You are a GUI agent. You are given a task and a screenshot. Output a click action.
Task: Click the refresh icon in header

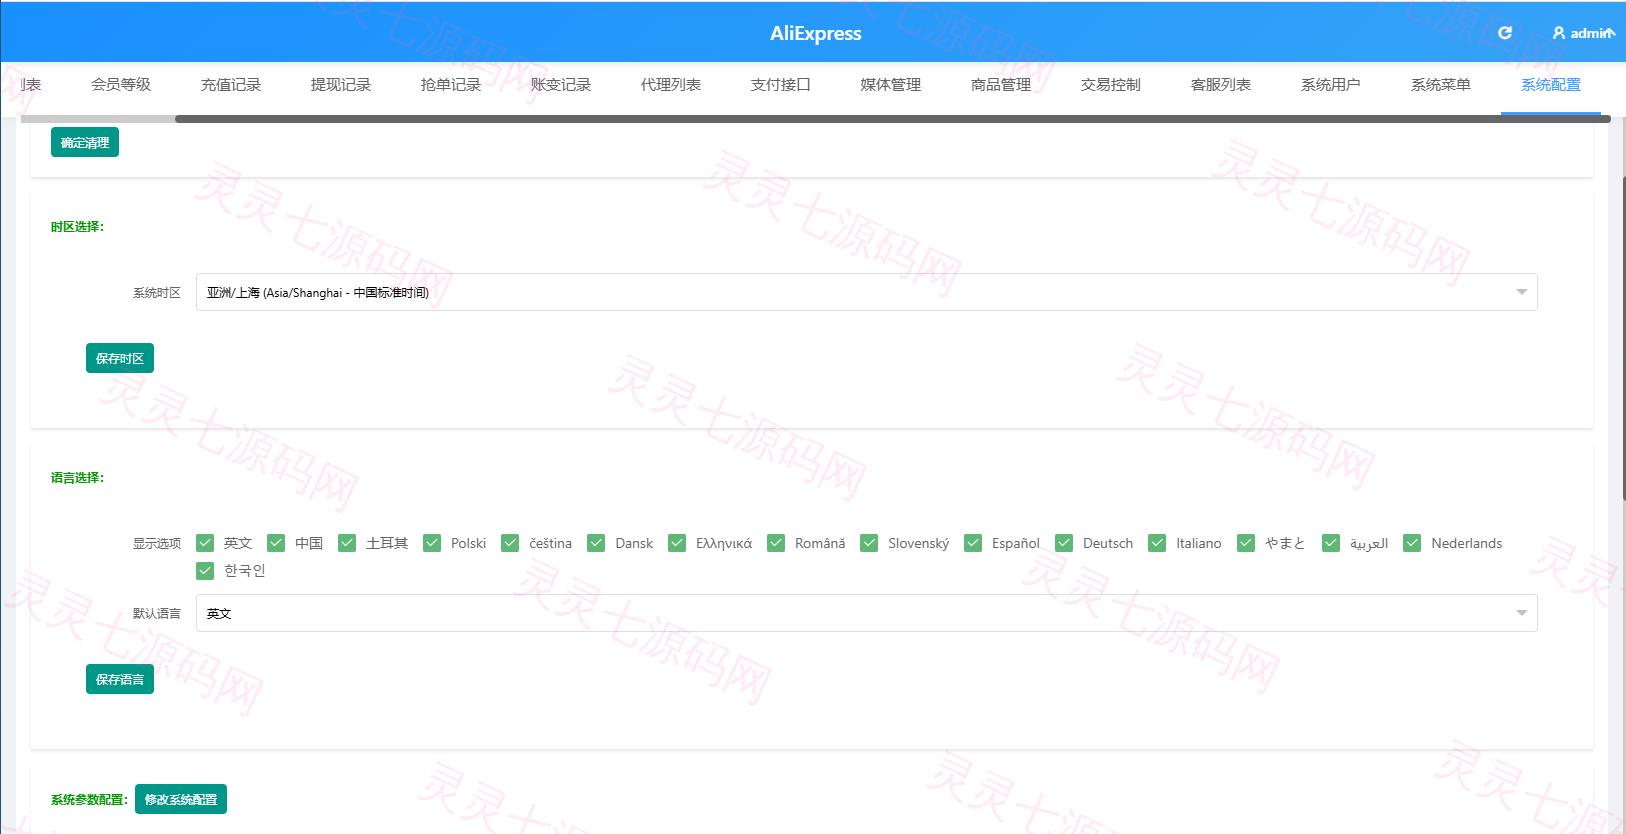pyautogui.click(x=1505, y=33)
